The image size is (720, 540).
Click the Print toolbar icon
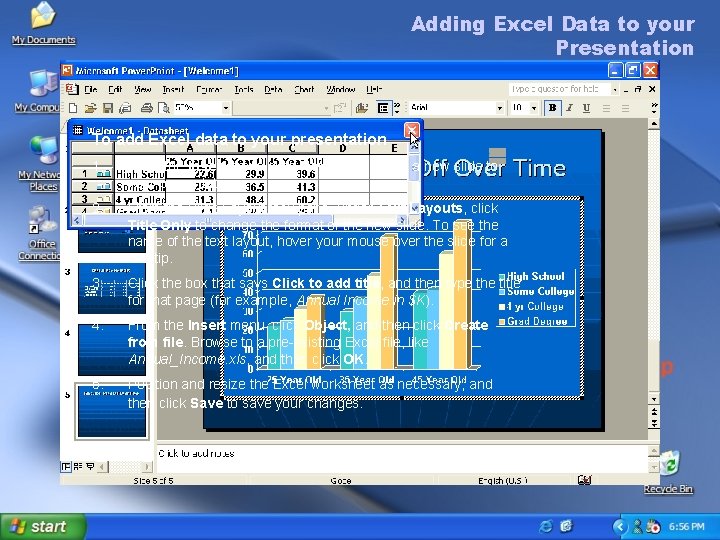(x=146, y=108)
